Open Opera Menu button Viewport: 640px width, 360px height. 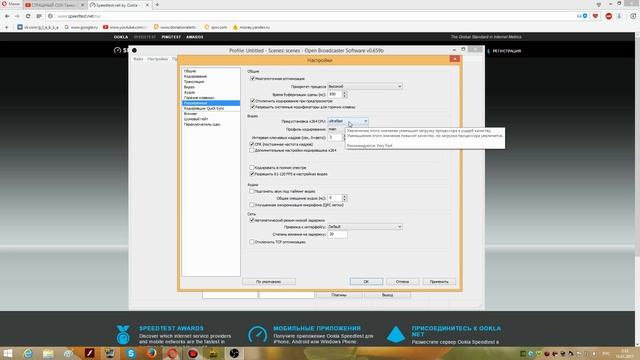click(11, 4)
